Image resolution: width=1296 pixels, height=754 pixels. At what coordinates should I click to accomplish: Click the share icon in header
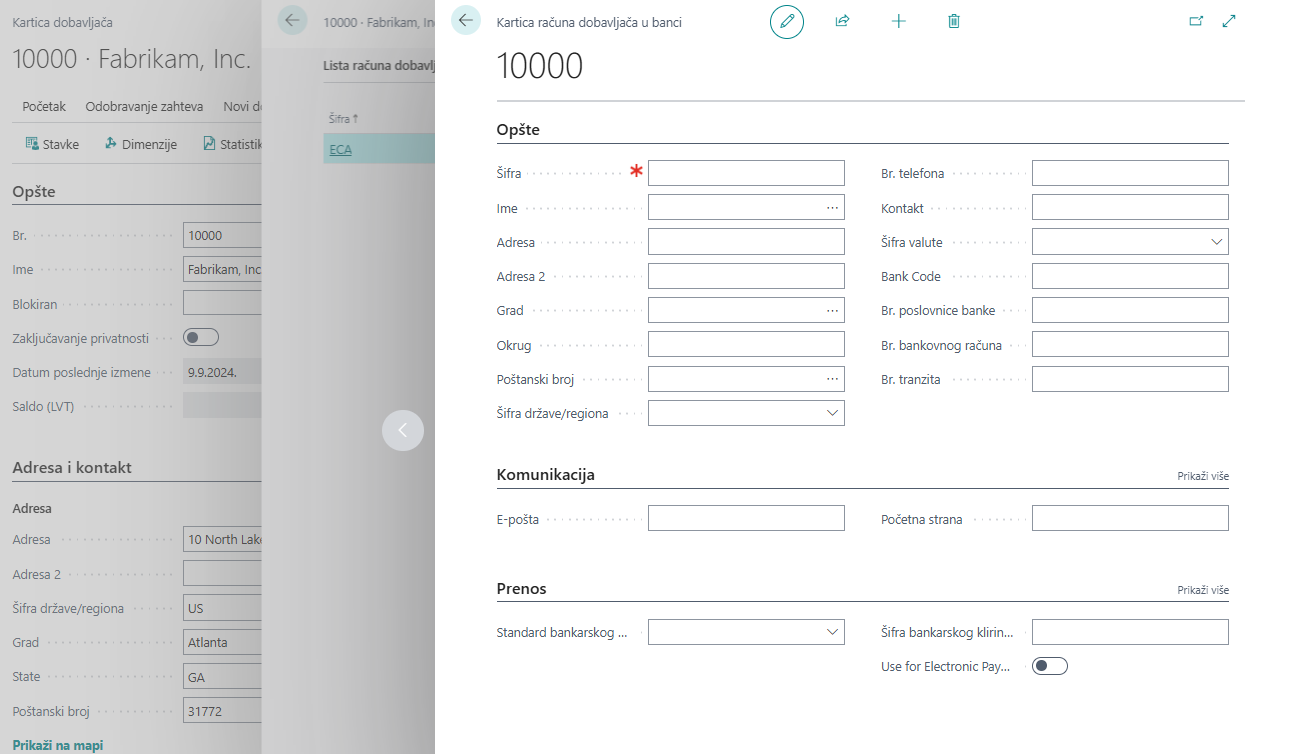pyautogui.click(x=842, y=21)
